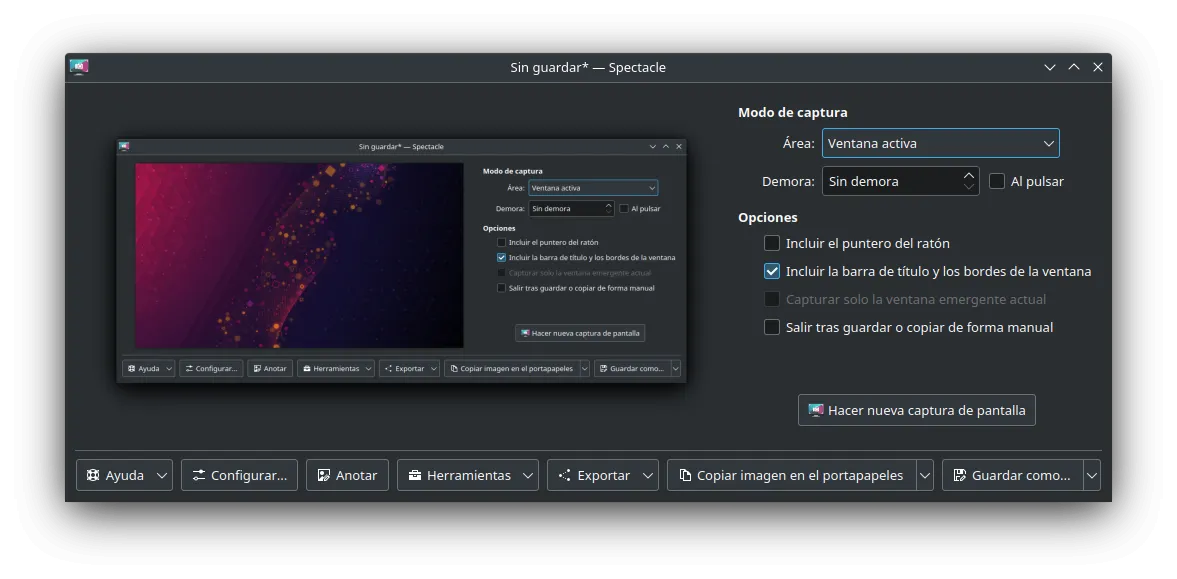Open the Exportar dropdown arrow

tap(647, 474)
